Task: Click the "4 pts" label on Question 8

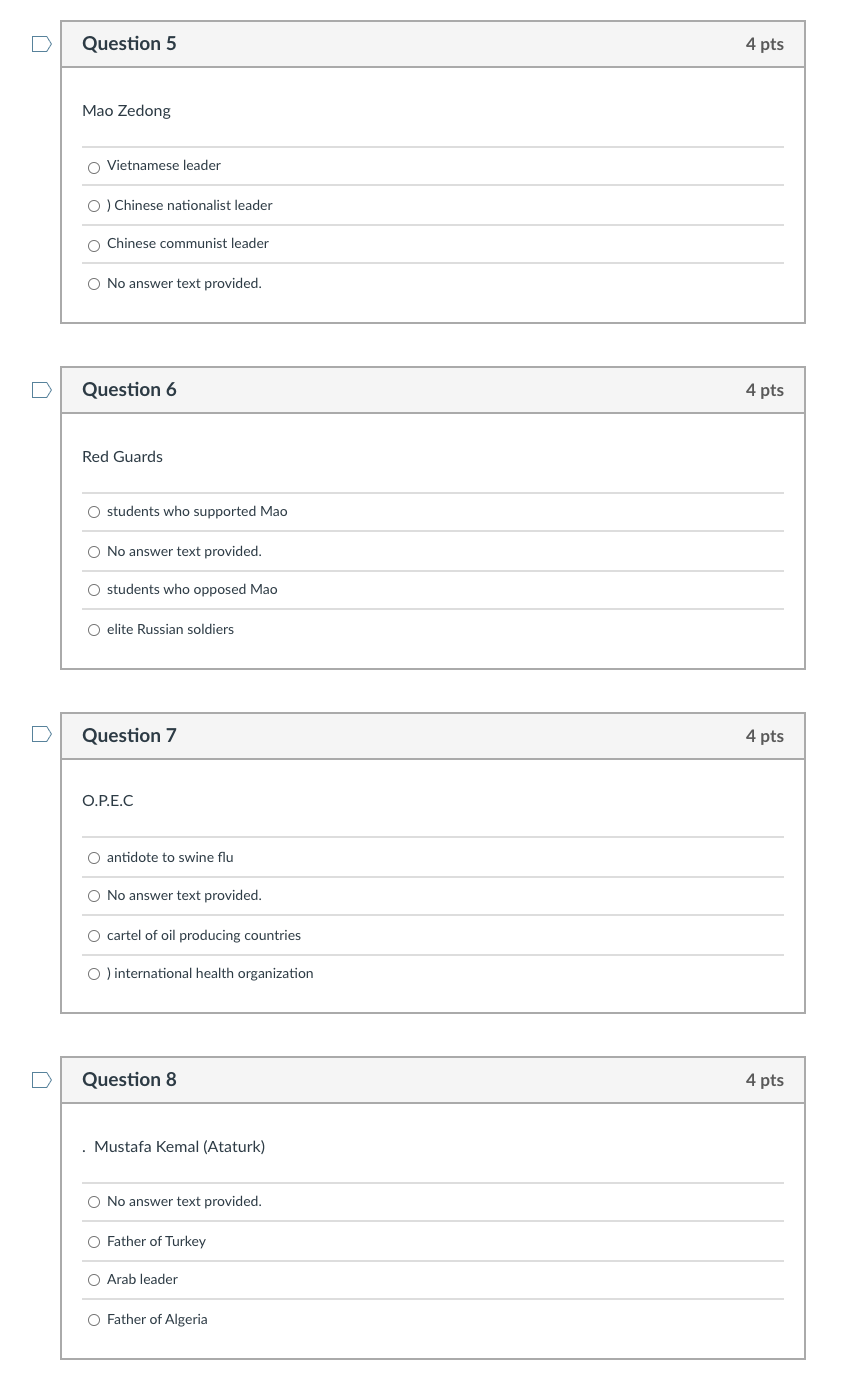Action: point(764,1079)
